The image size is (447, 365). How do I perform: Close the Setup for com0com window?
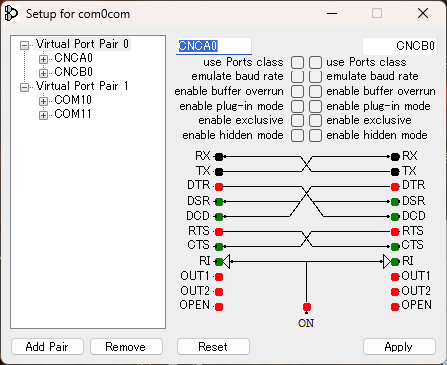click(x=423, y=14)
